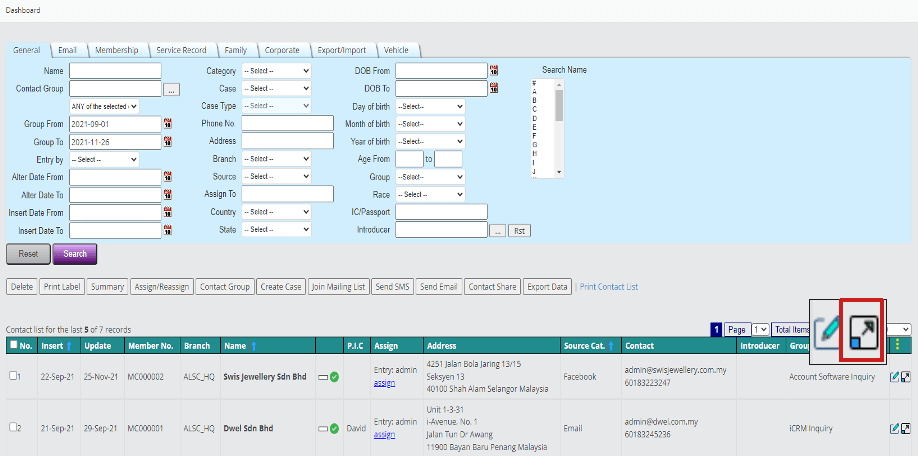Click assign link for Swis Jewellery
The width and height of the screenshot is (918, 456).
[384, 383]
